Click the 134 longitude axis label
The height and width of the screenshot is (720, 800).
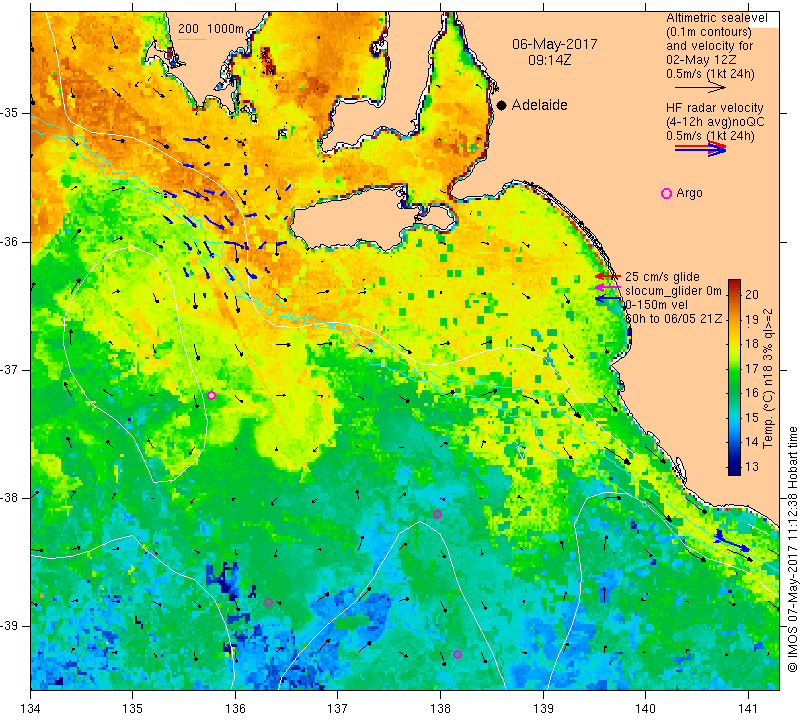click(x=31, y=708)
